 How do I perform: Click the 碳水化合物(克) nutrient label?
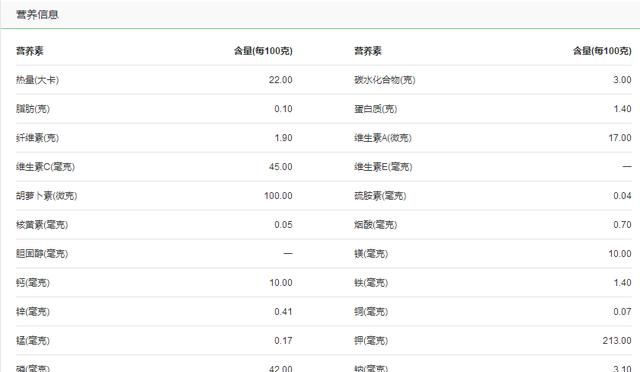click(384, 80)
